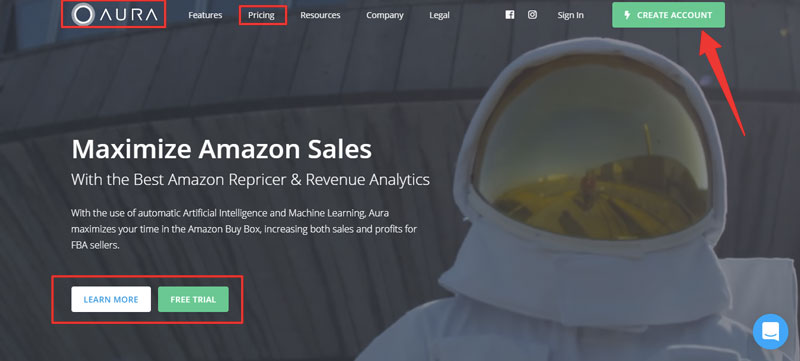Open the Resources navigation item

(x=320, y=15)
